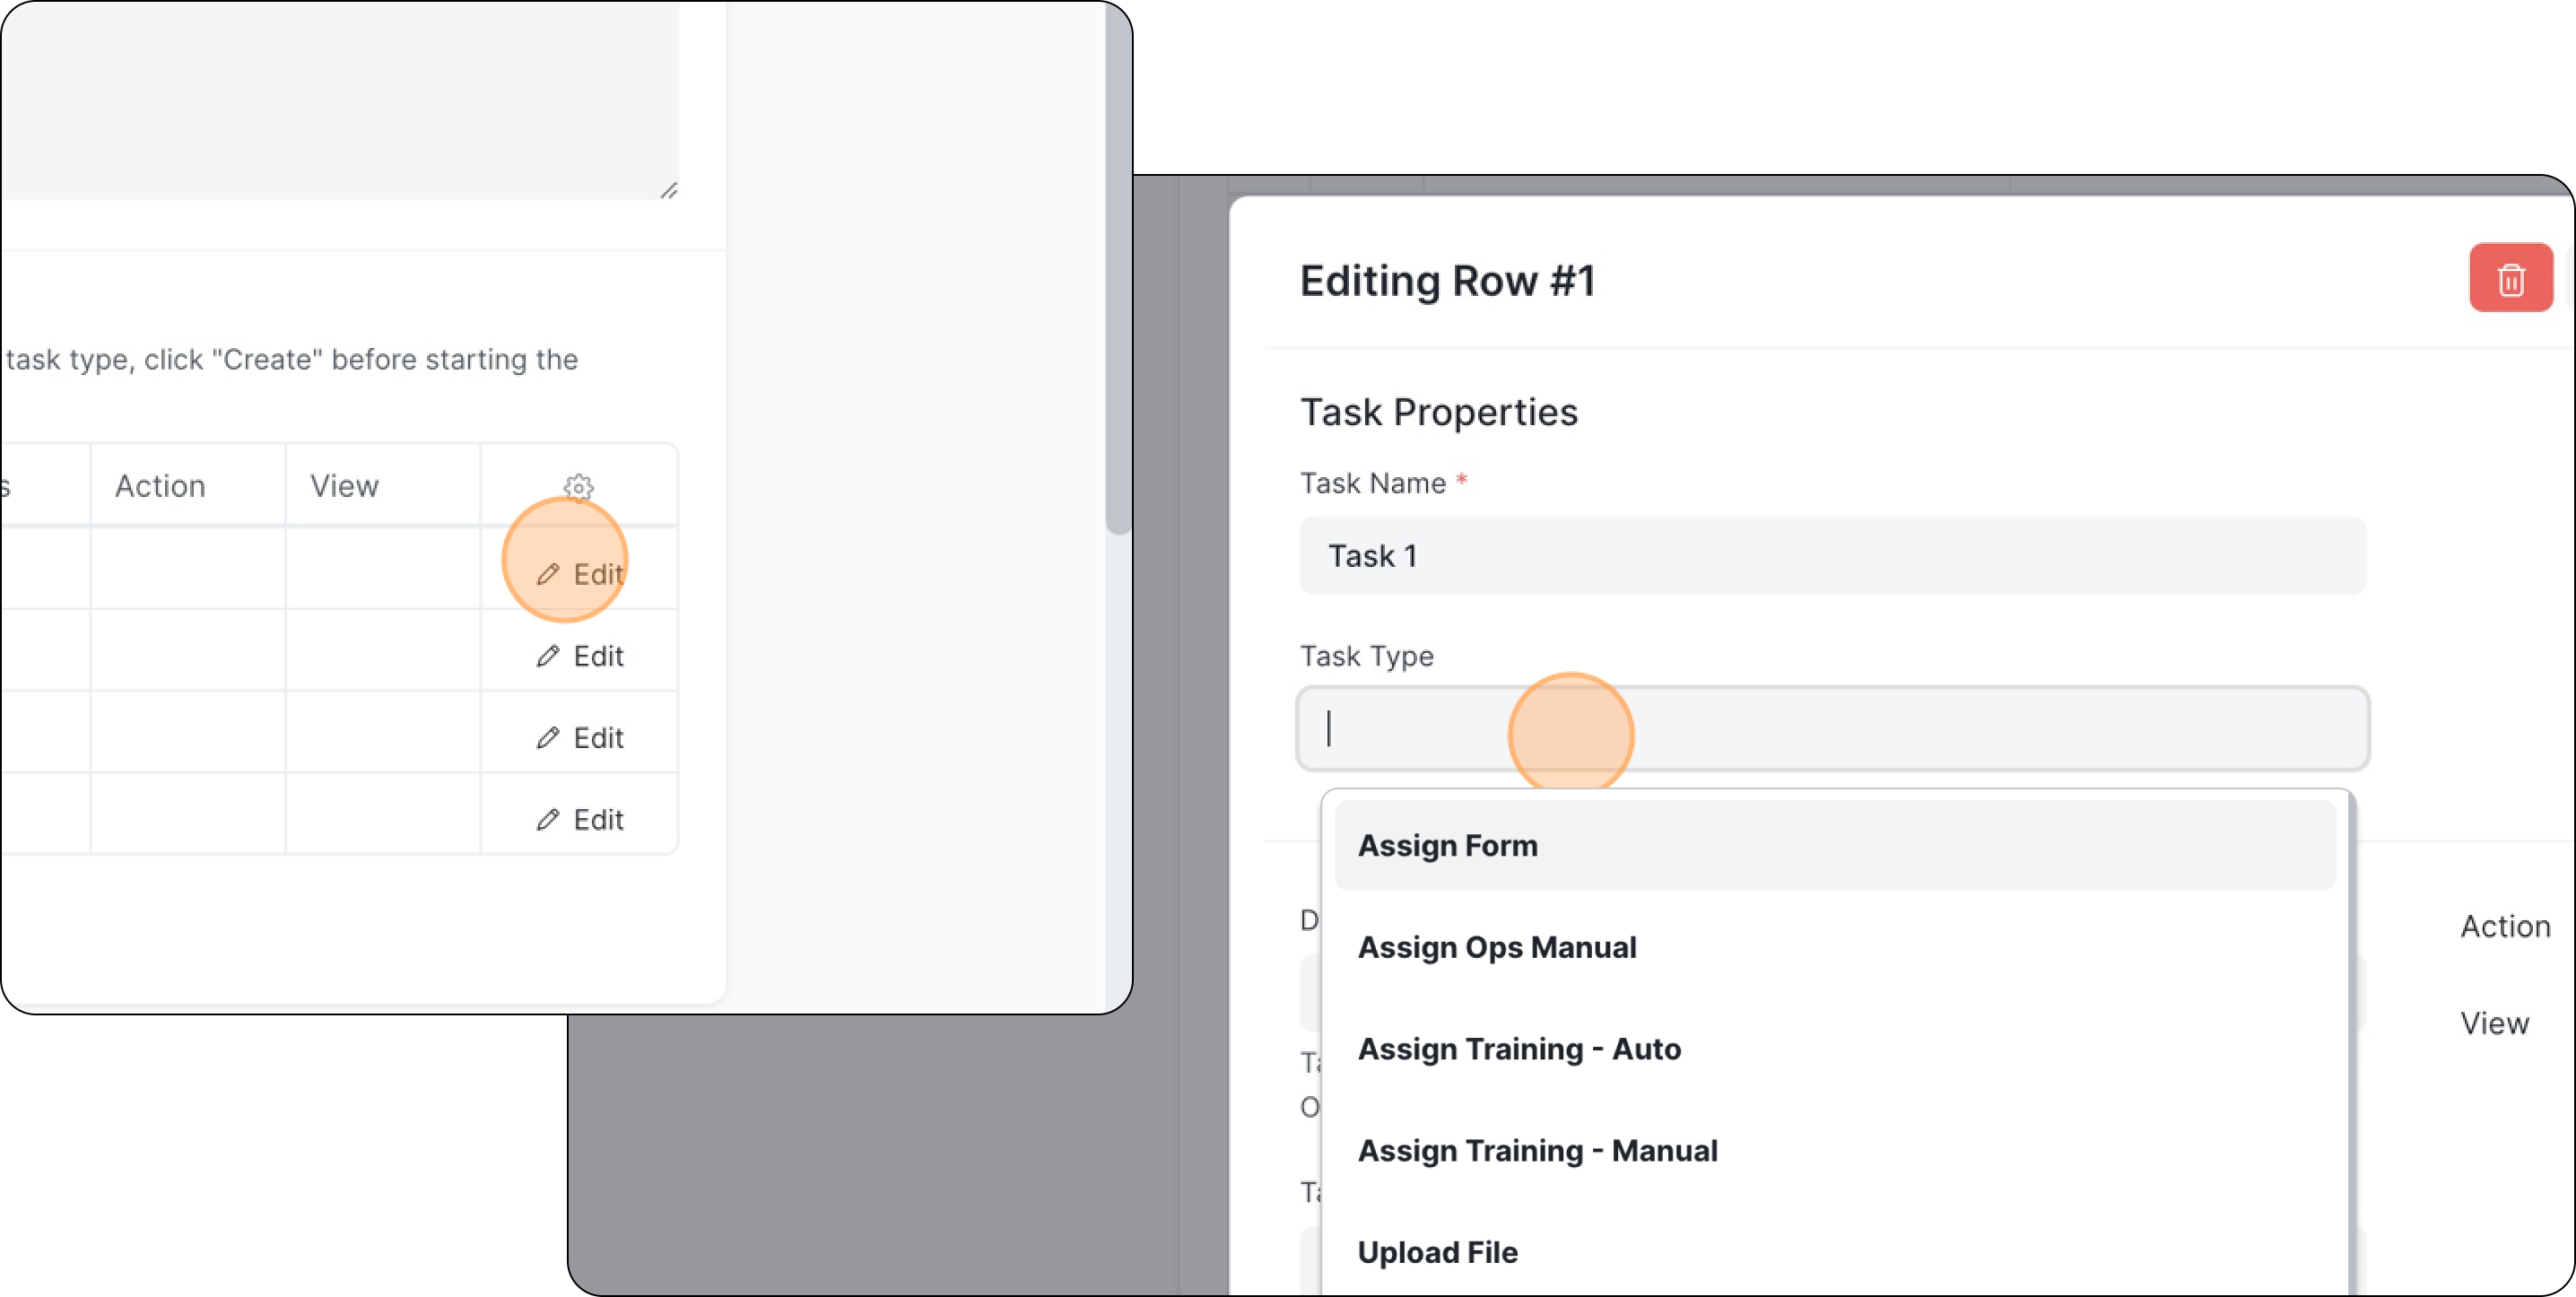Click the Action column header

(160, 486)
